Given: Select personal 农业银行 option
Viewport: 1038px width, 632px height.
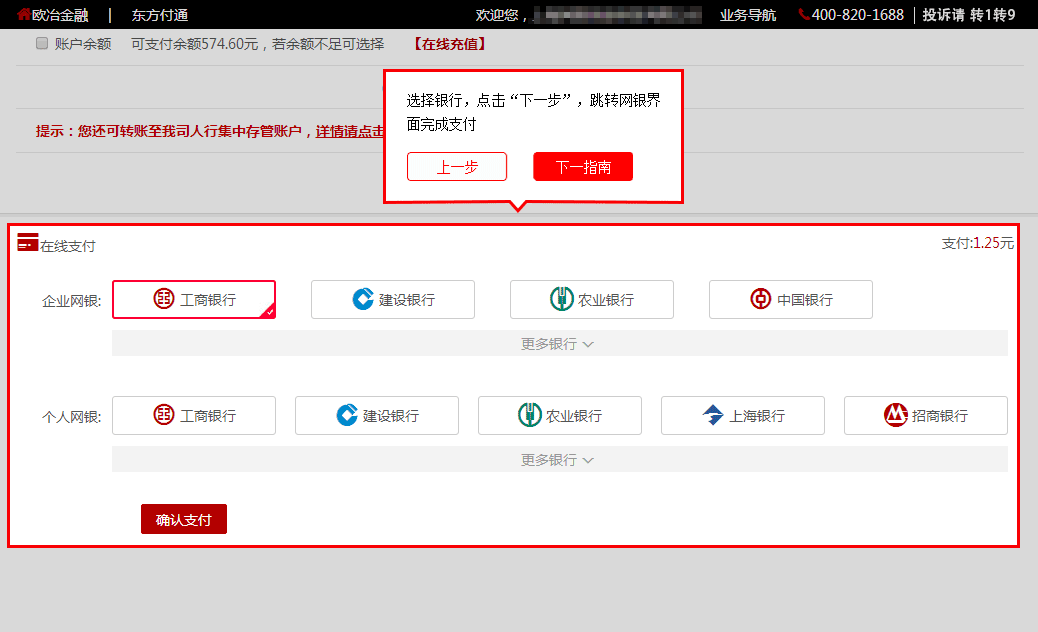Looking at the screenshot, I should [560, 416].
